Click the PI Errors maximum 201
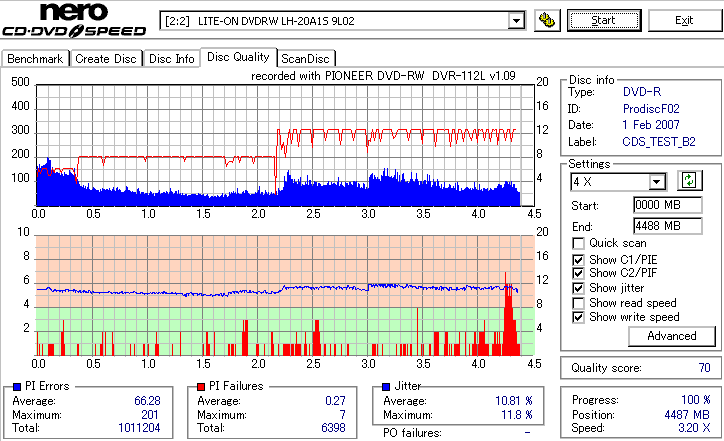 pyautogui.click(x=150, y=415)
